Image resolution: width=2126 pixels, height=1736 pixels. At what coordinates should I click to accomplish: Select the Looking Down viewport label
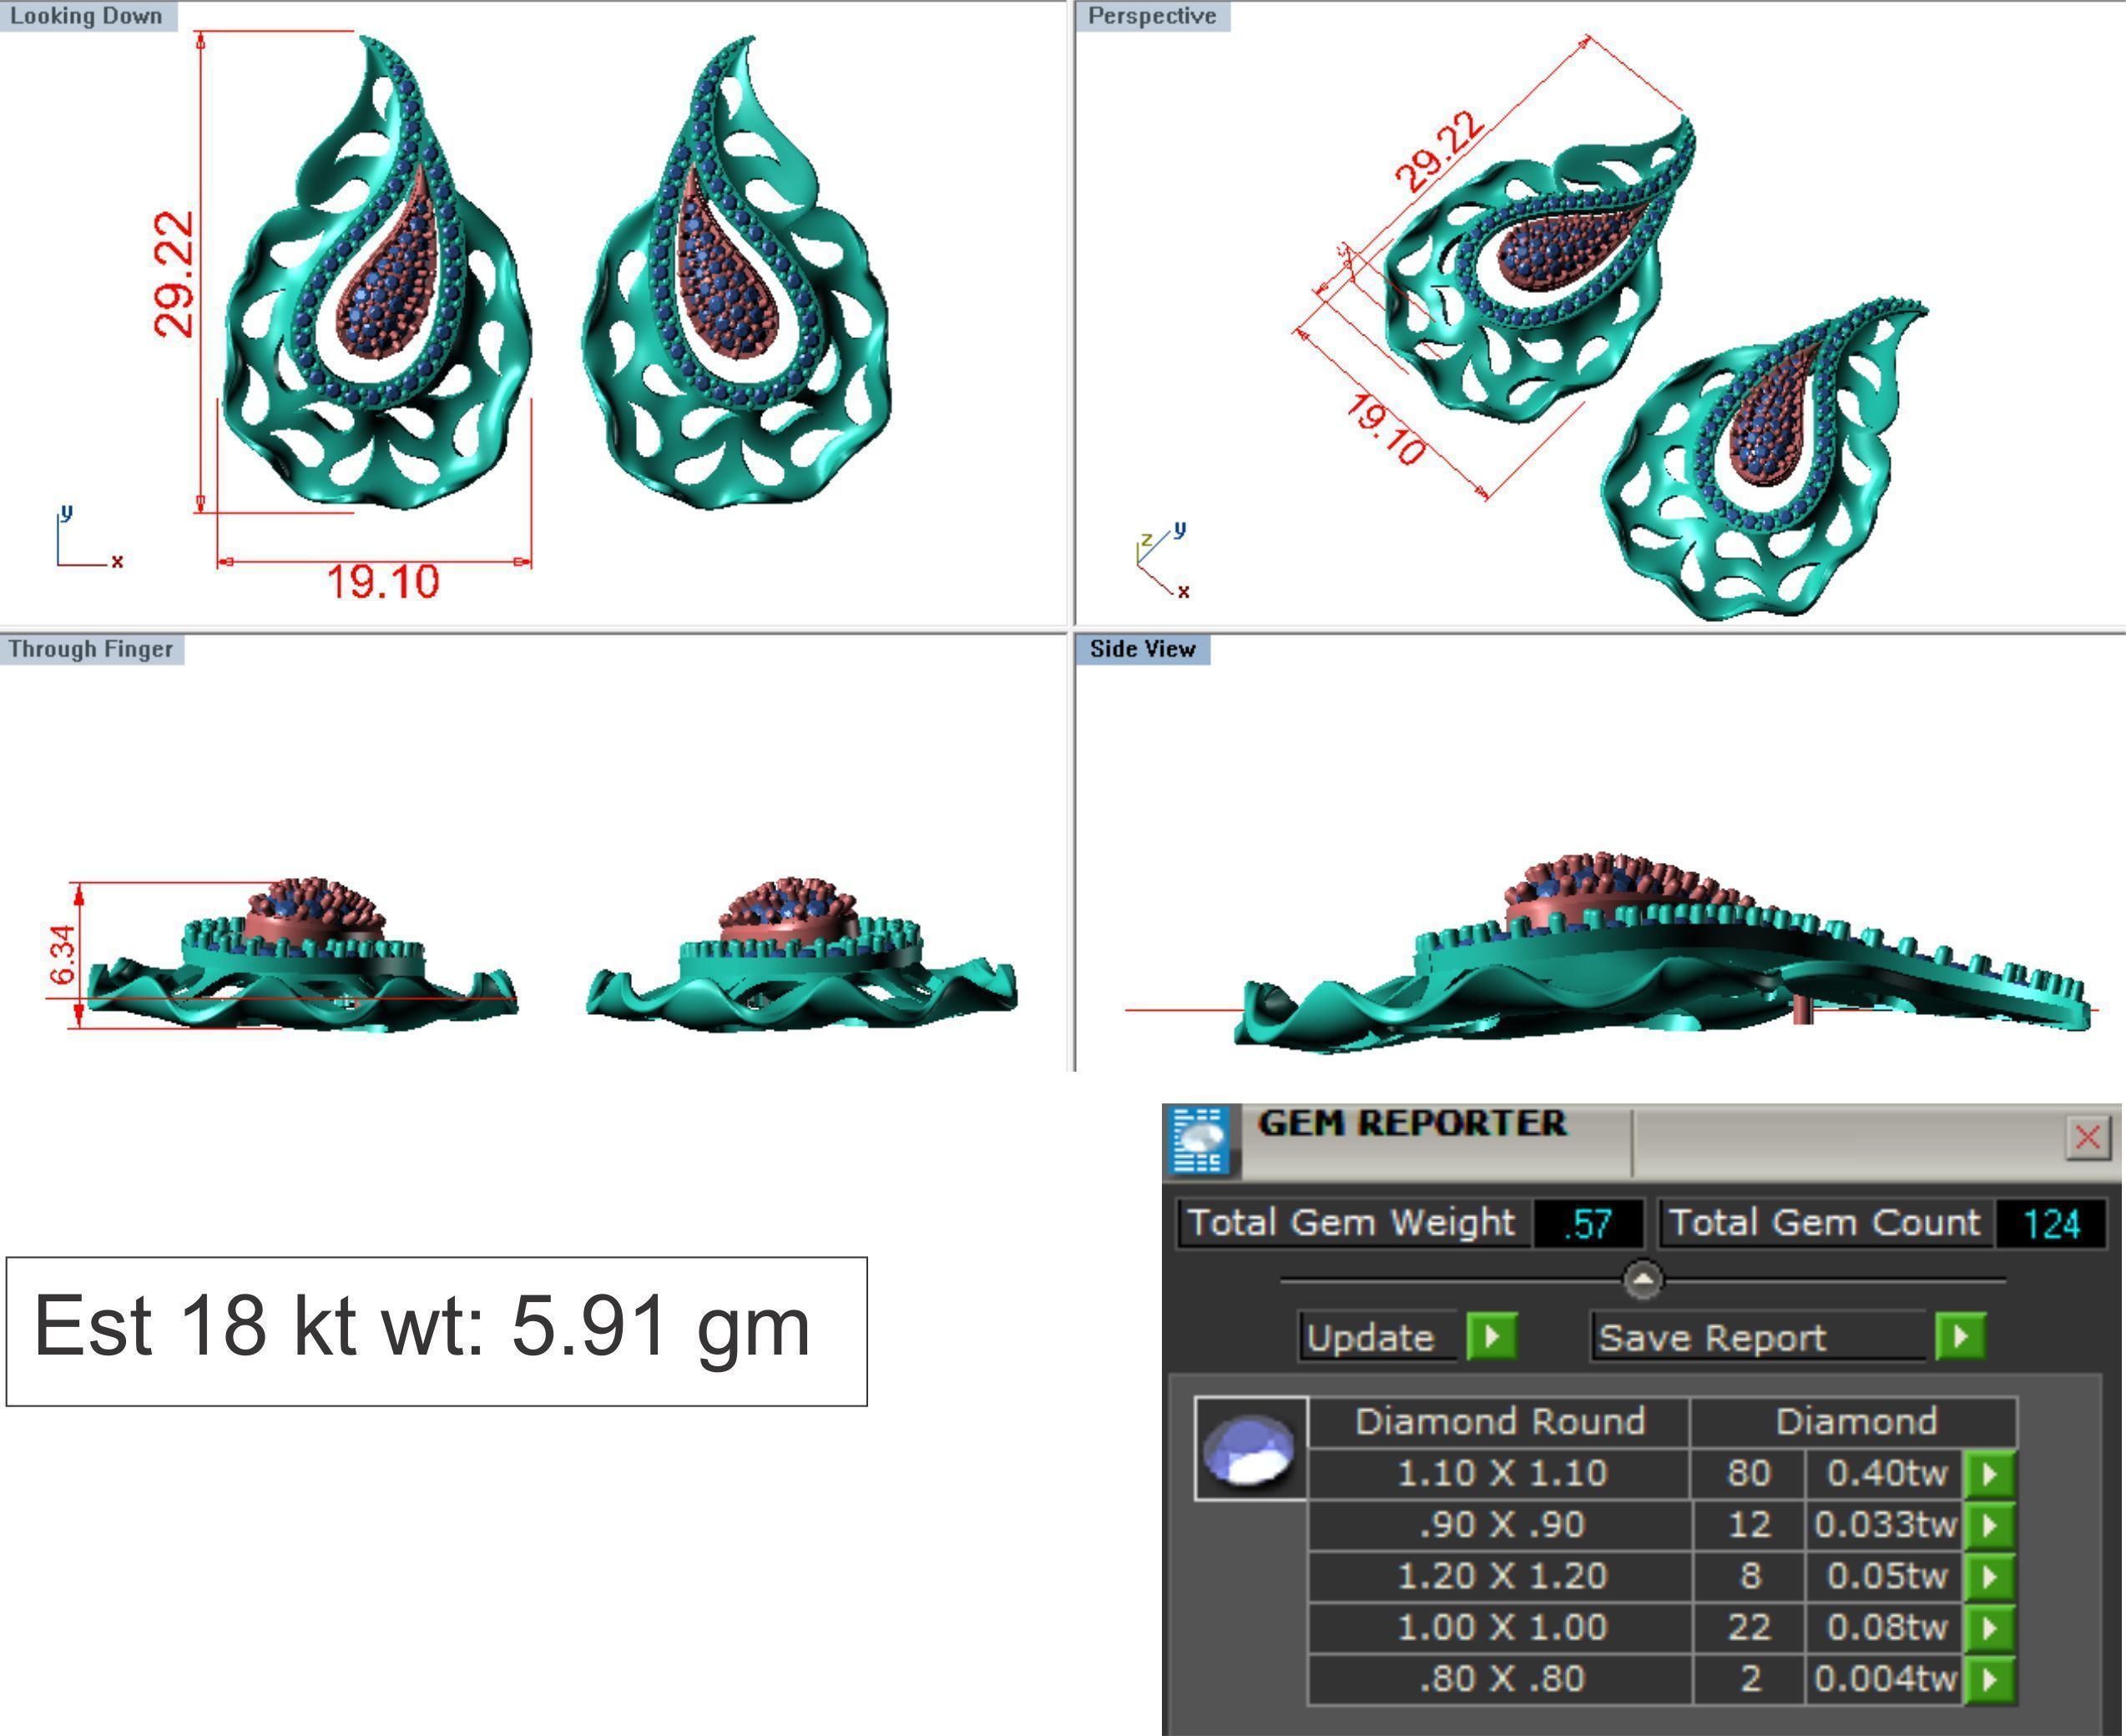click(87, 16)
